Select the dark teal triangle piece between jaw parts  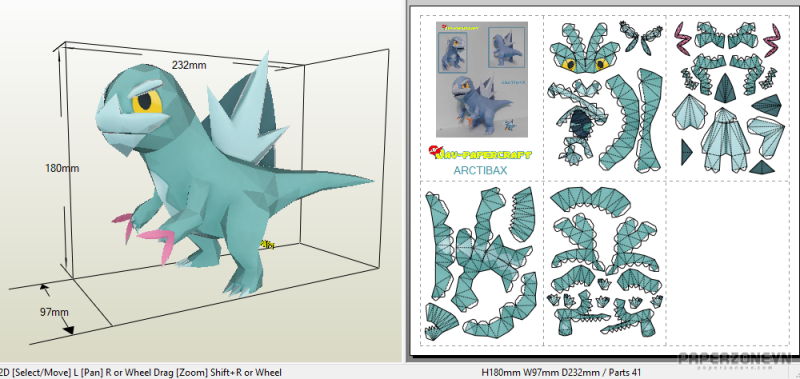724,88
